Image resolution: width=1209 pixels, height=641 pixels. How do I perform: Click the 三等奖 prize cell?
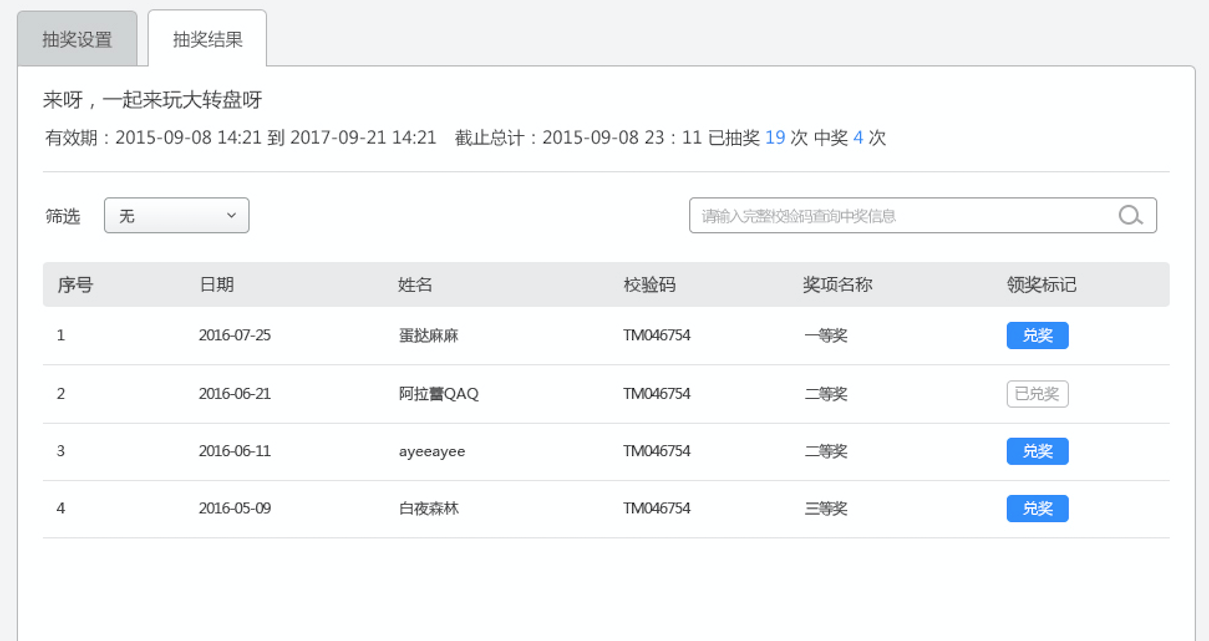(x=826, y=509)
